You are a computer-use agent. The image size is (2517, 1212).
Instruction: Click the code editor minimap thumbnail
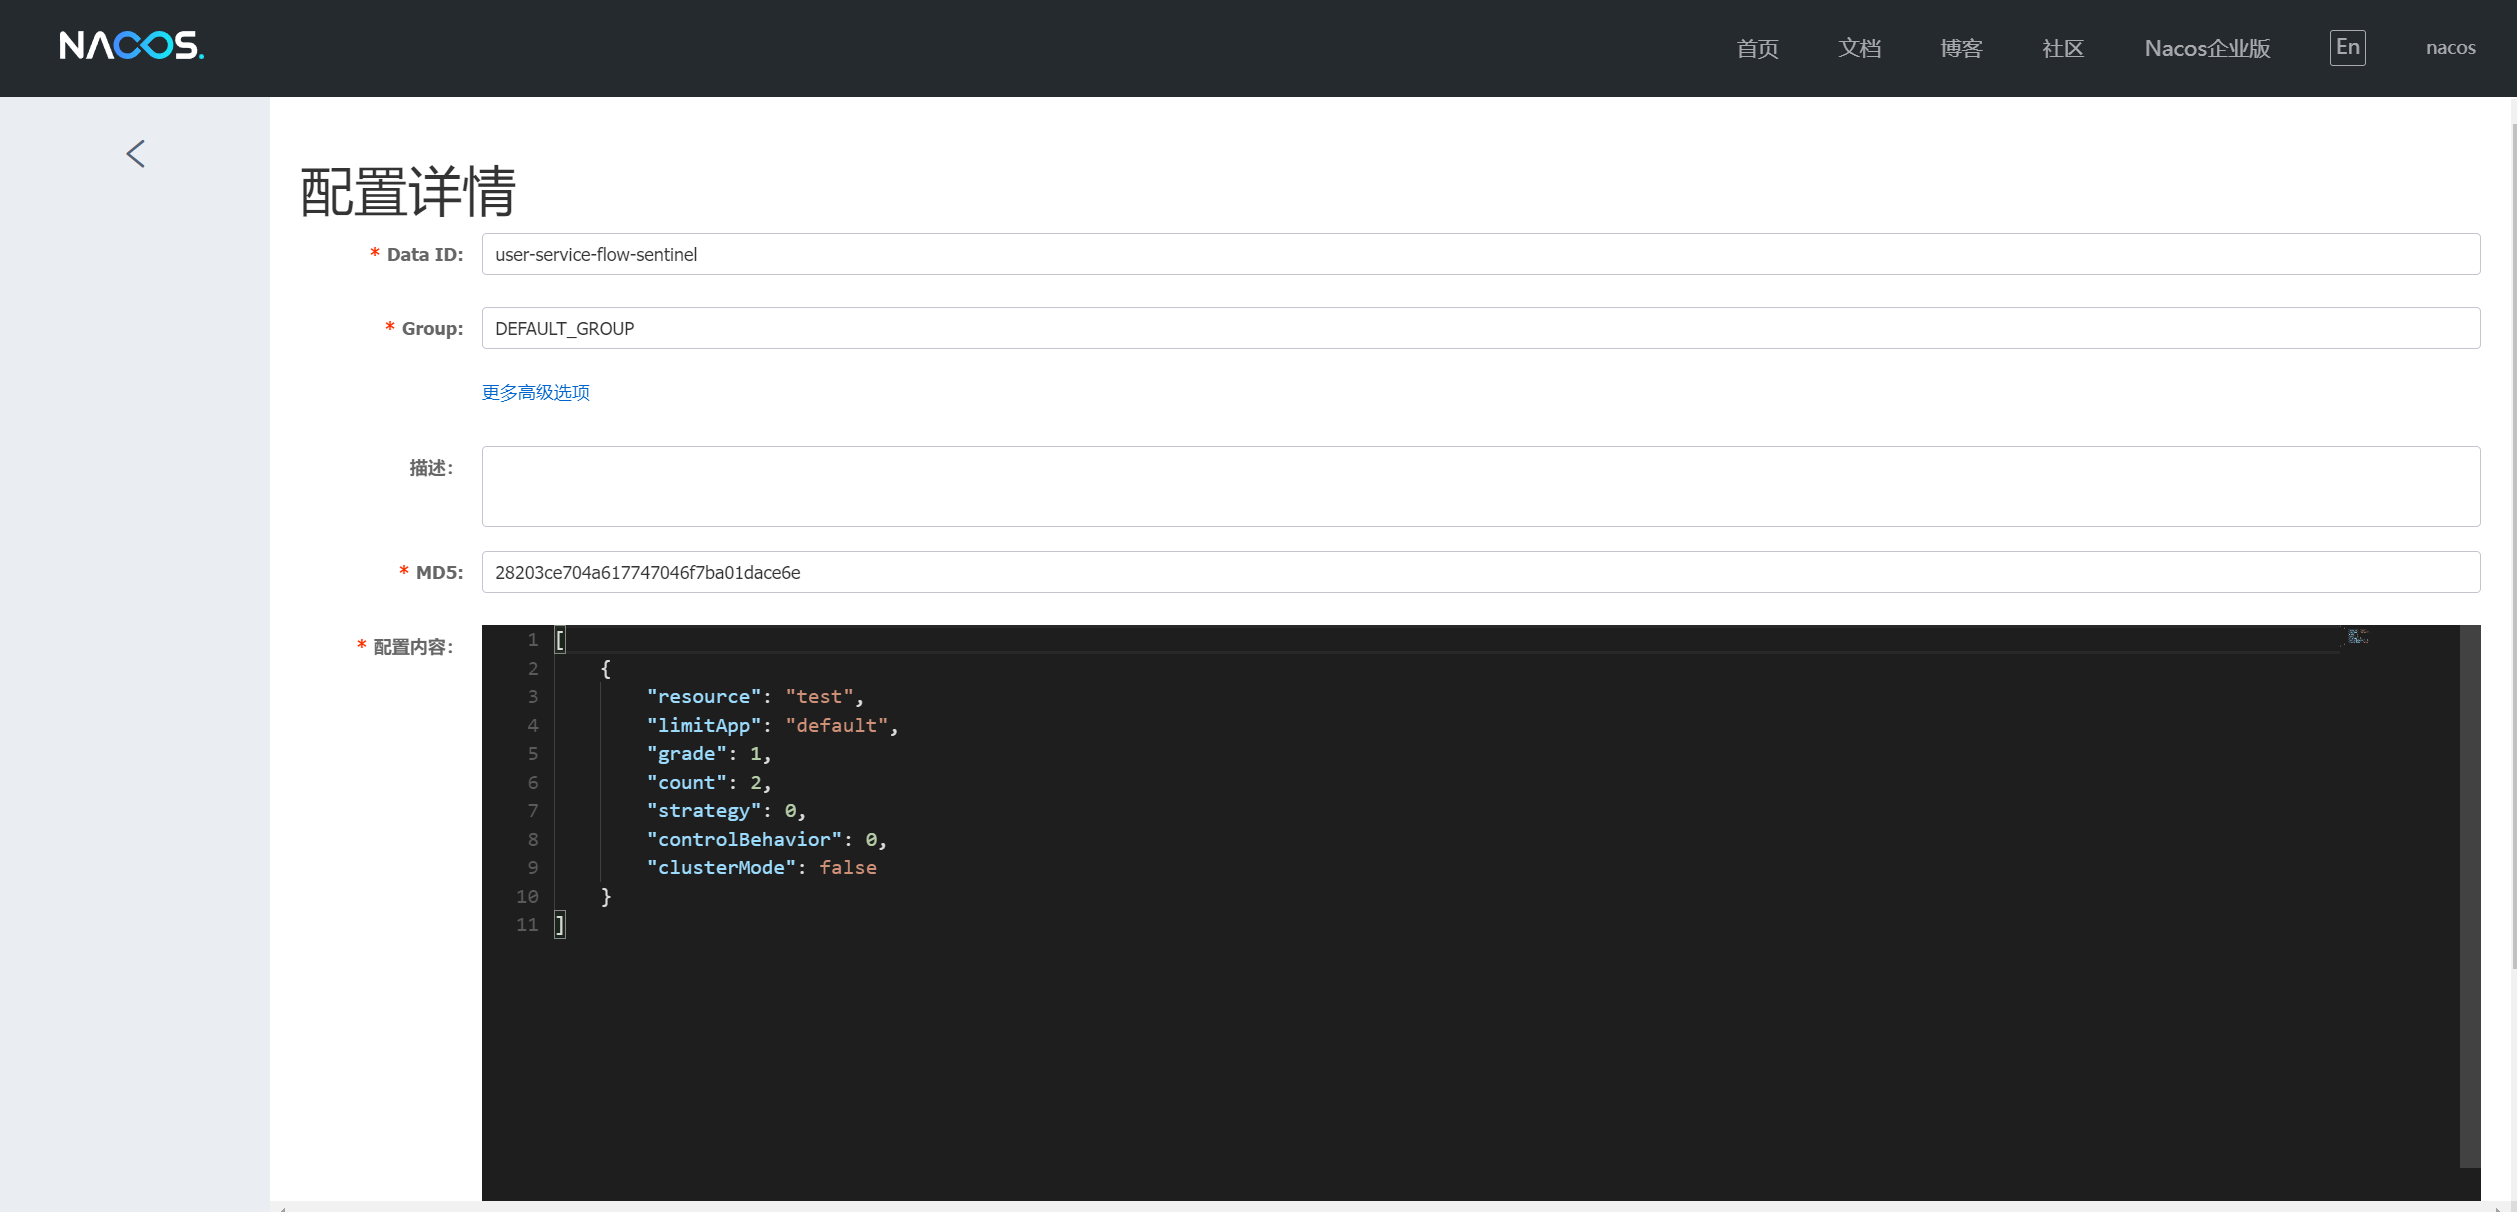point(2357,636)
